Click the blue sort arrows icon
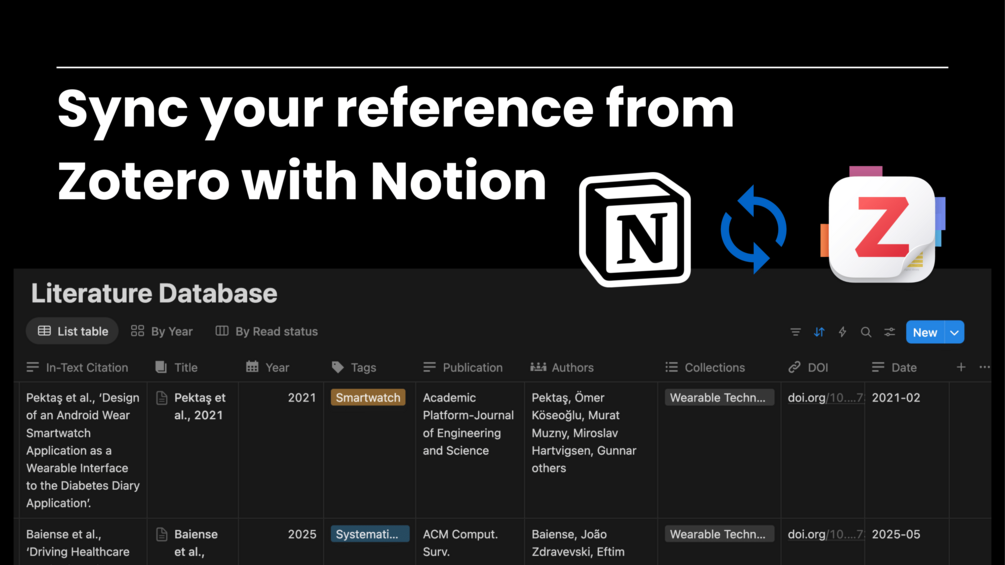 [819, 332]
